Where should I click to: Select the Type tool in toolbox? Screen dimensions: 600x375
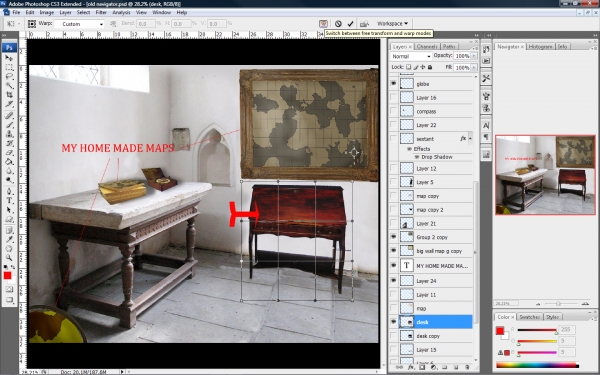[x=9, y=200]
